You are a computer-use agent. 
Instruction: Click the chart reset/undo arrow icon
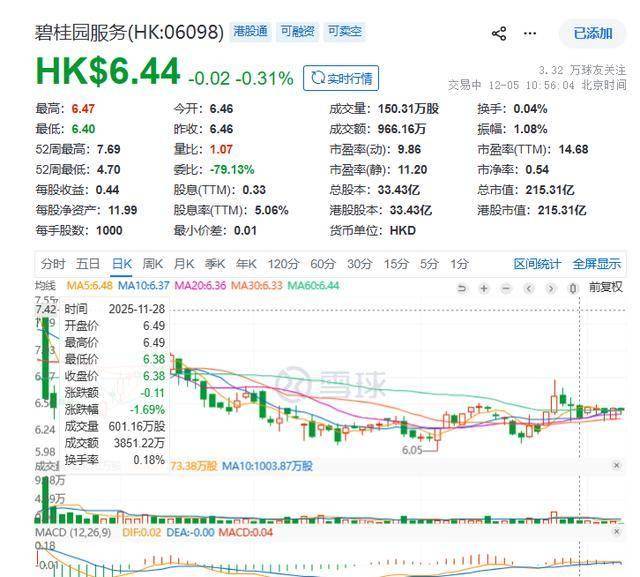tap(462, 288)
